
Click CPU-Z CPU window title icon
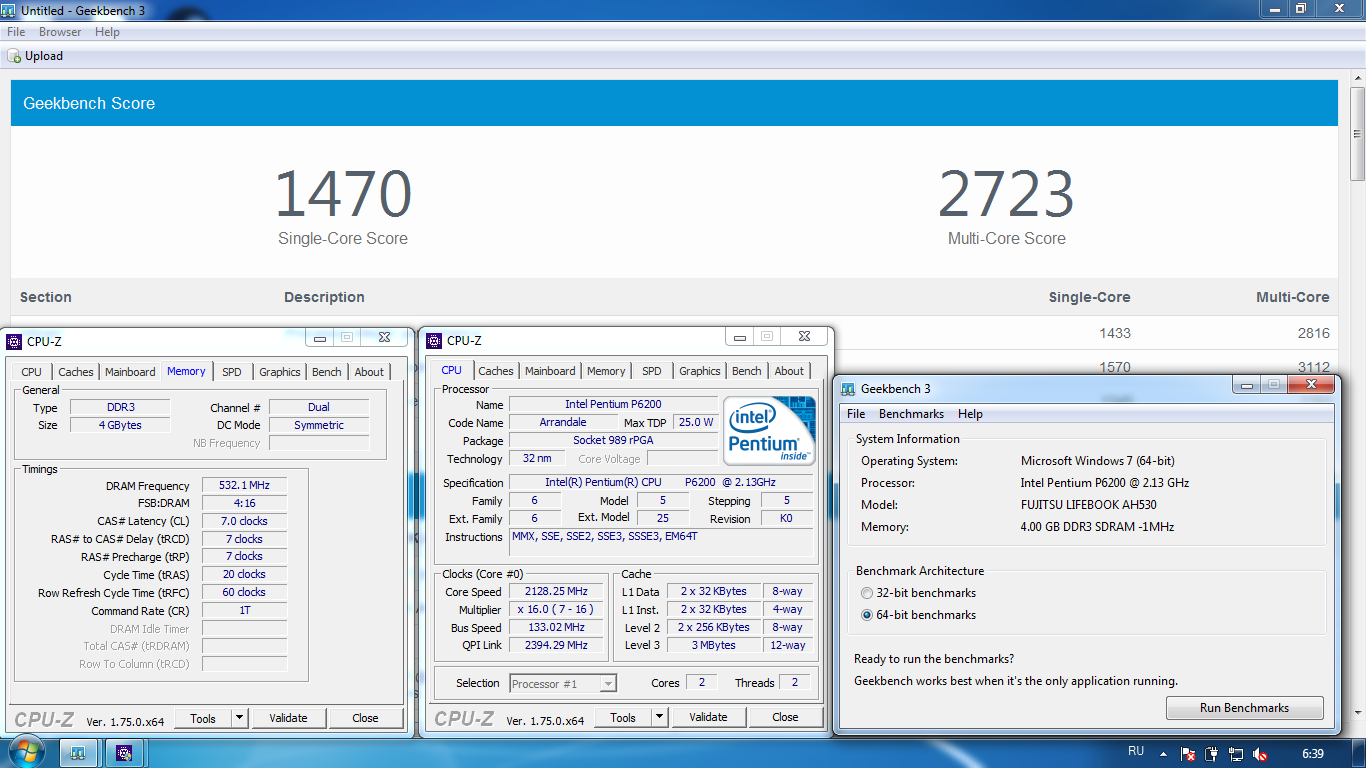click(434, 340)
